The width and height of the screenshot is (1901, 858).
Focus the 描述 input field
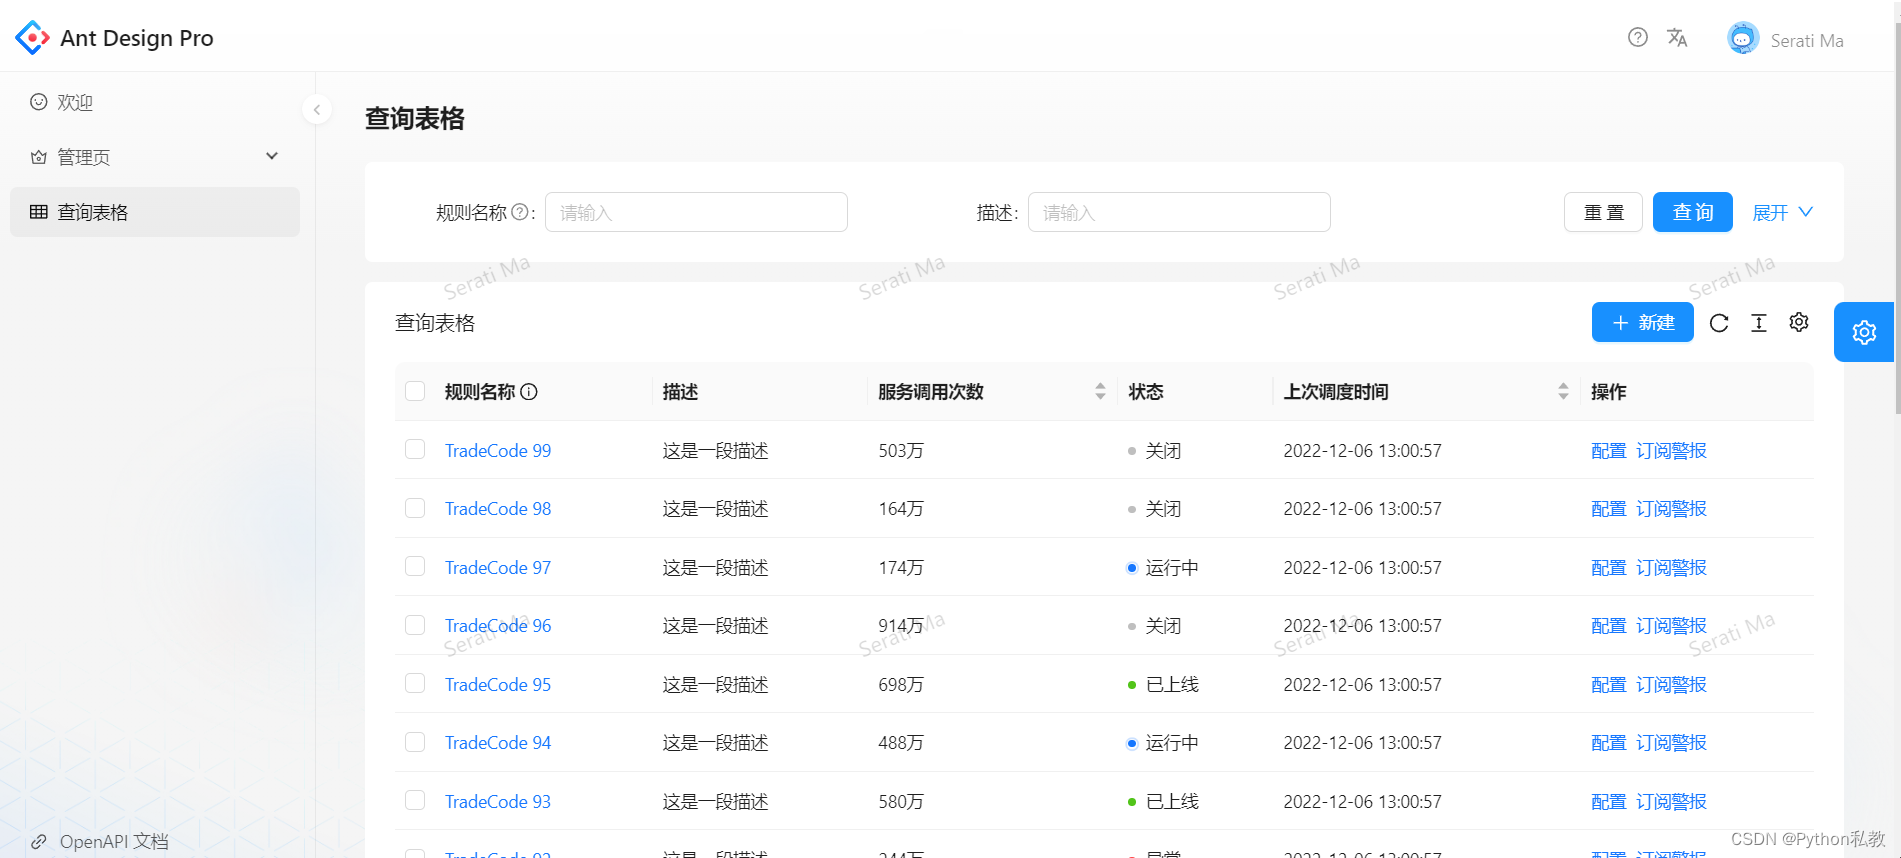[1179, 212]
